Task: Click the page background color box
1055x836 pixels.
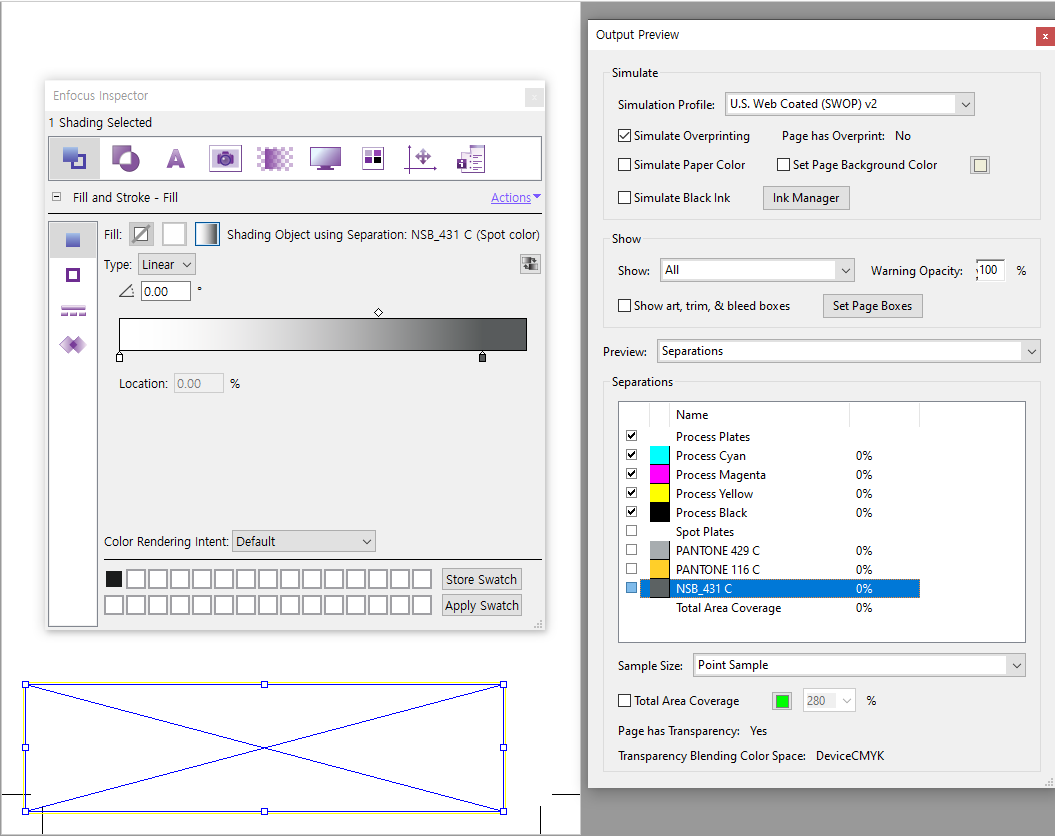Action: point(980,165)
